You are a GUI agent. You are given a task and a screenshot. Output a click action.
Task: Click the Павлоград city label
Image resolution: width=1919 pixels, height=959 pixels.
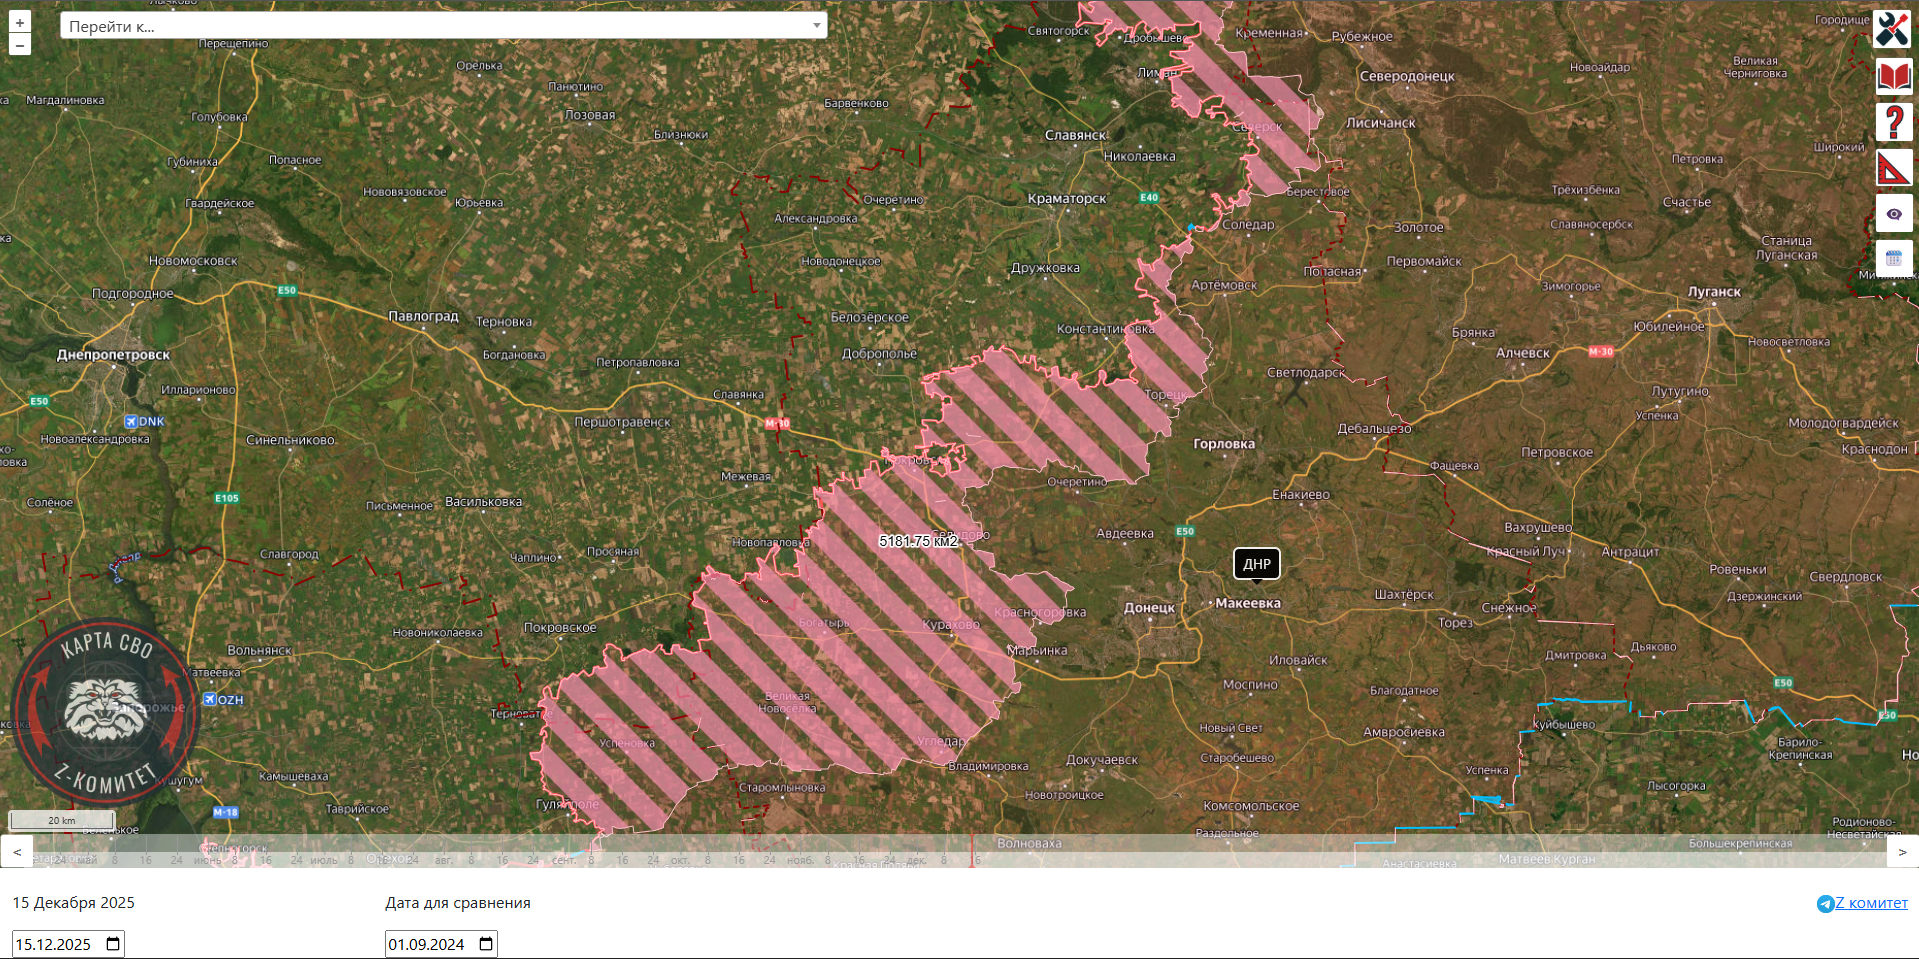[x=423, y=316]
